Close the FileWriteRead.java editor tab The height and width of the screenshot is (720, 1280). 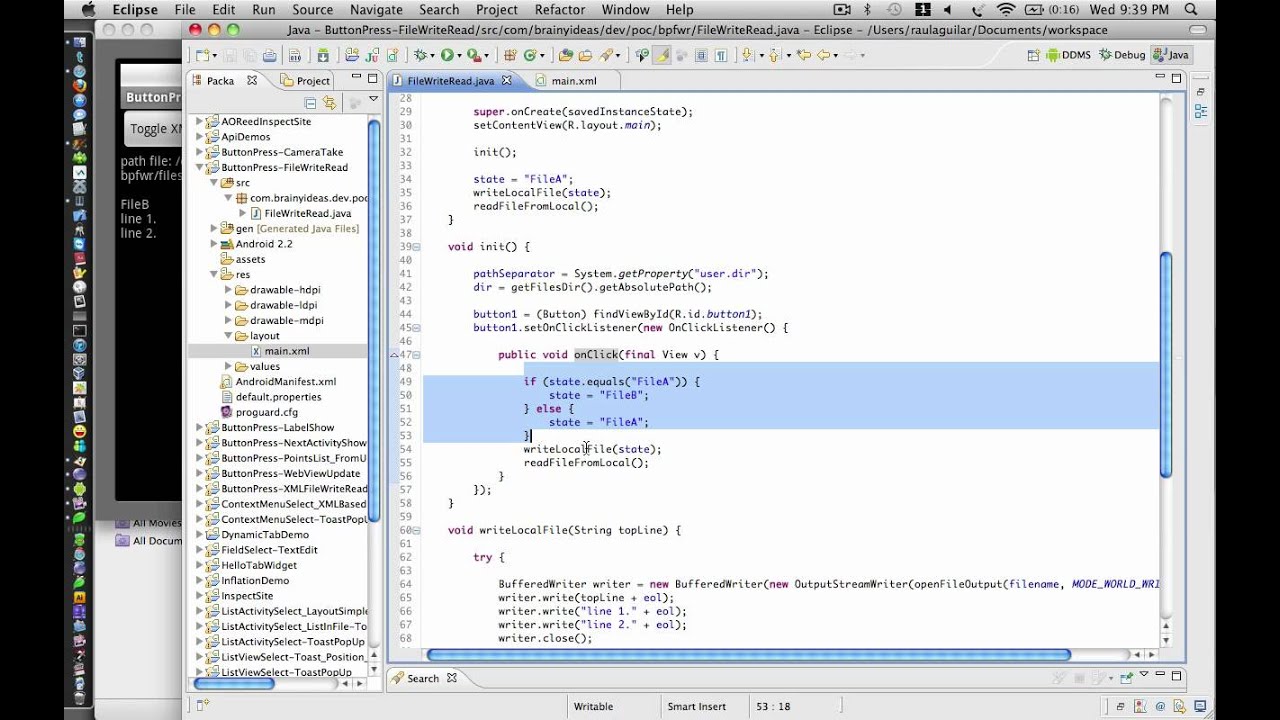point(506,80)
